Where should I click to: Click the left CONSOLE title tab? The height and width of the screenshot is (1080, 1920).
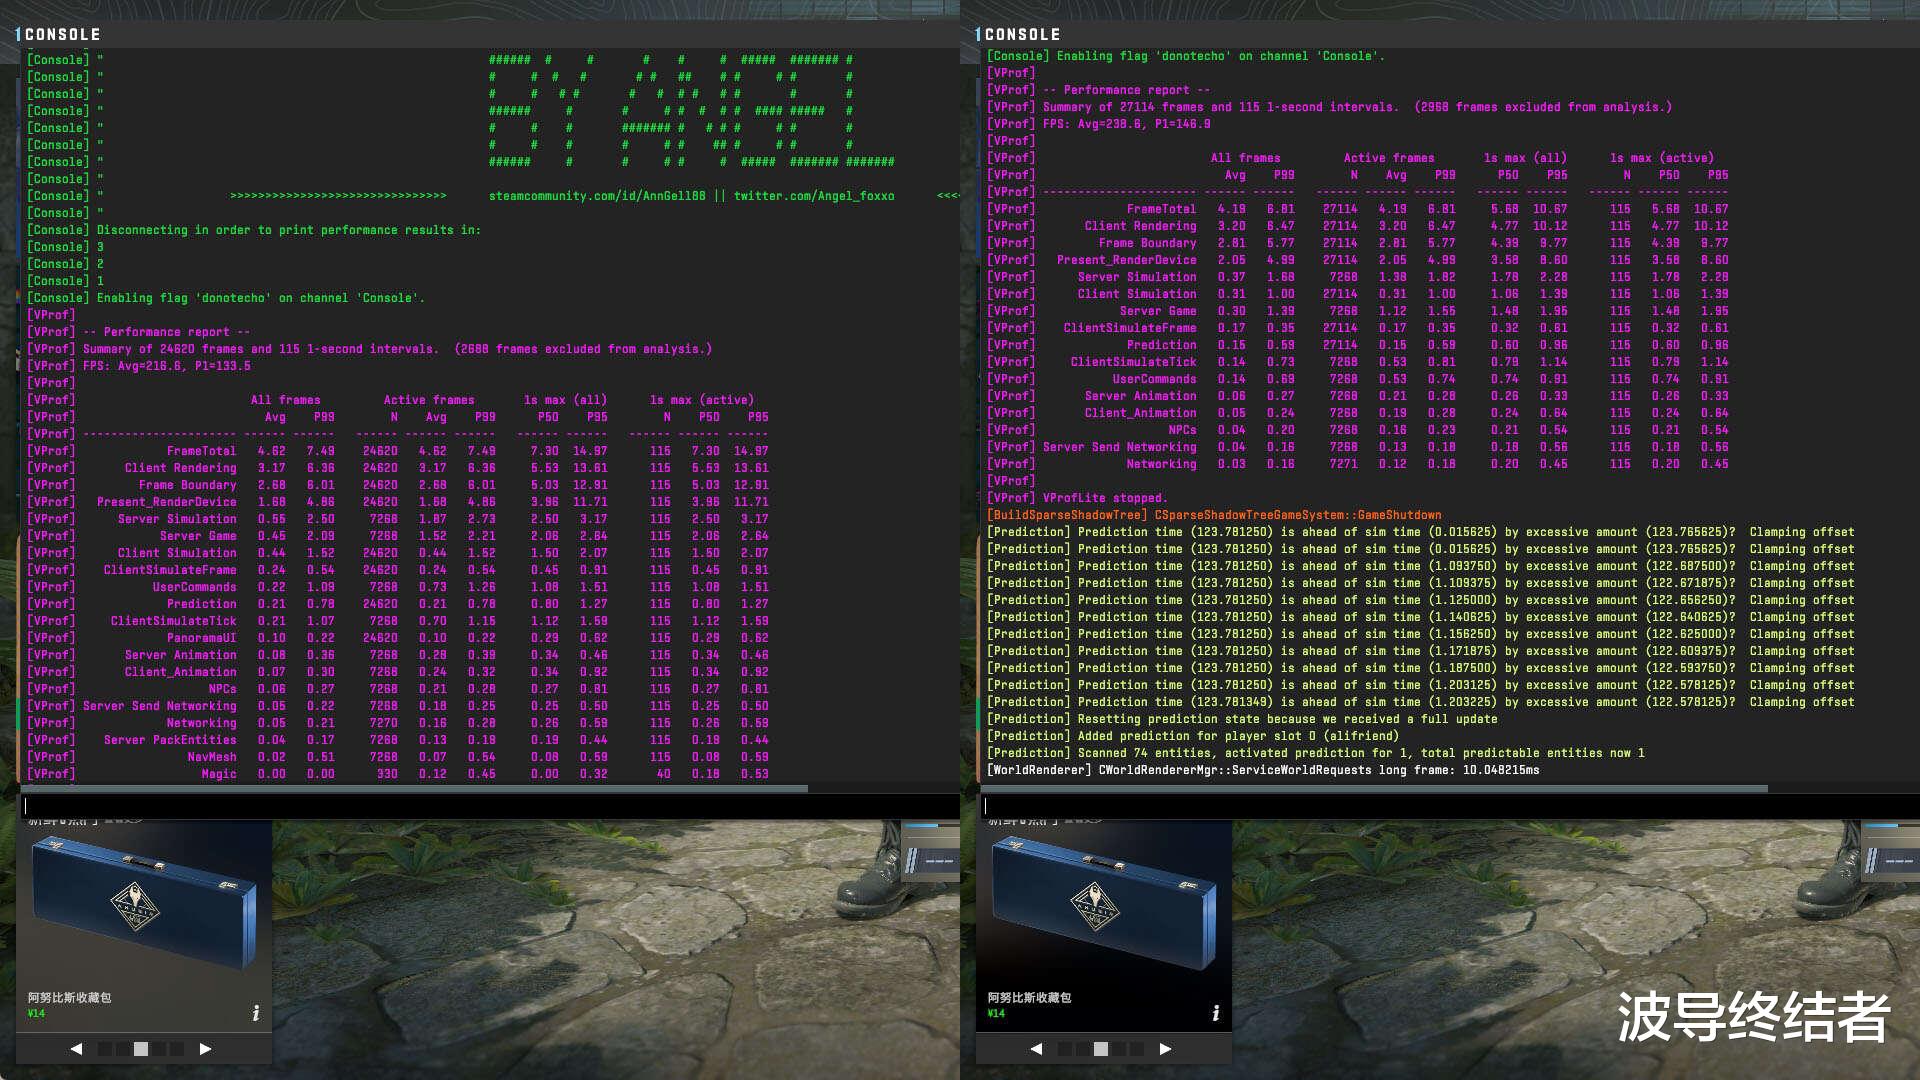point(62,34)
